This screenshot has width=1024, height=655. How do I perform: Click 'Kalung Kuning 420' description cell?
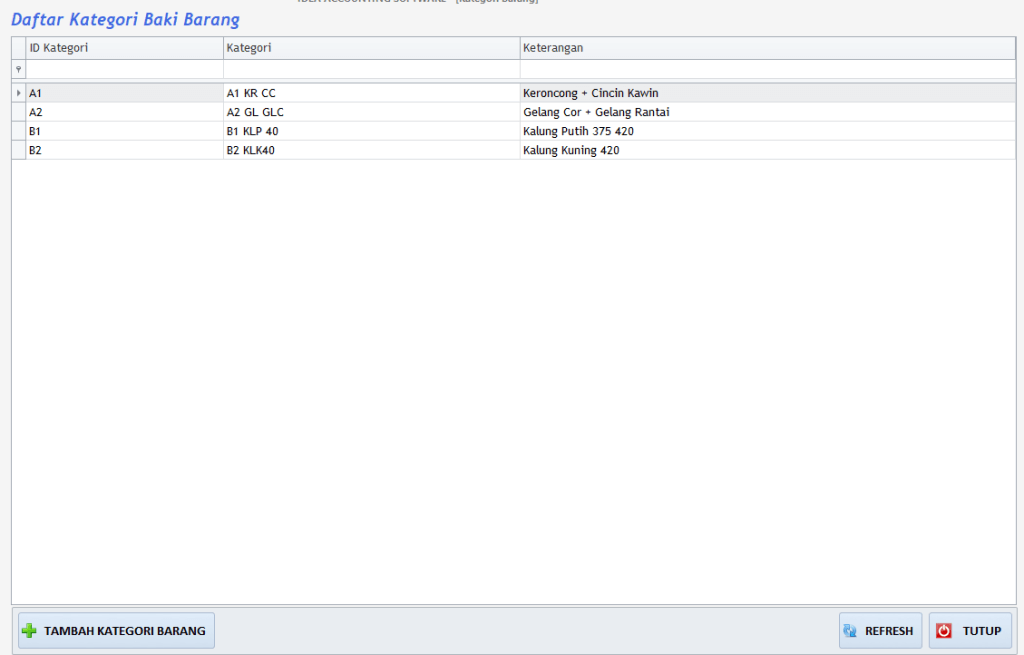[x=767, y=150]
